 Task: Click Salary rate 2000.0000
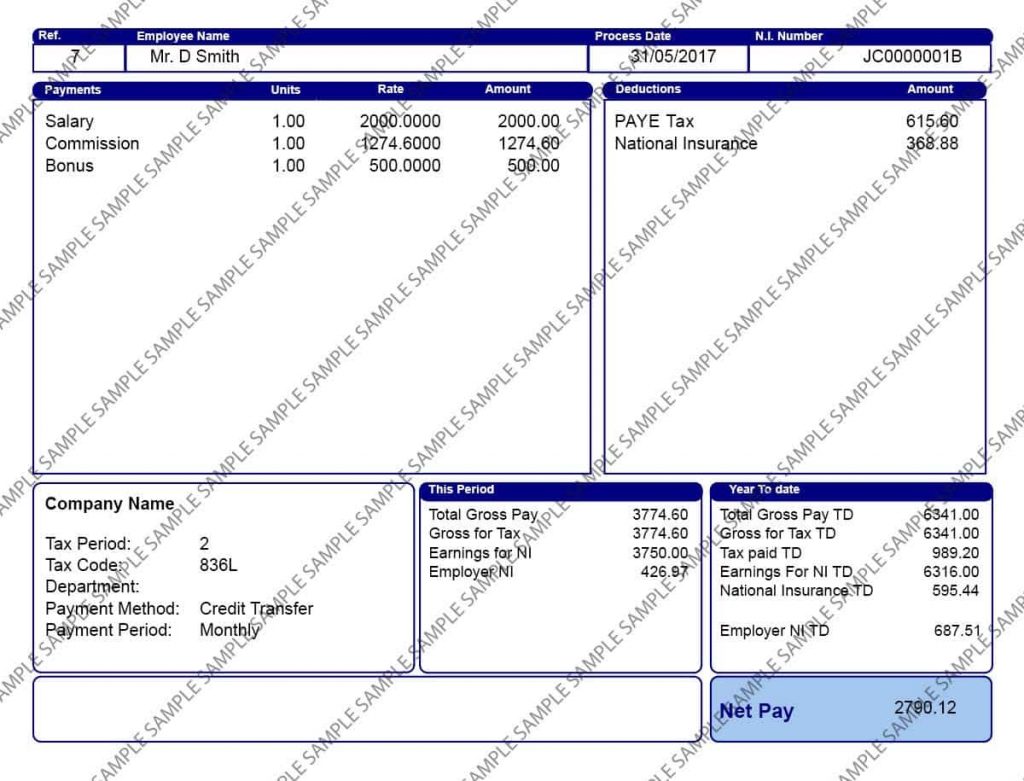pyautogui.click(x=400, y=121)
